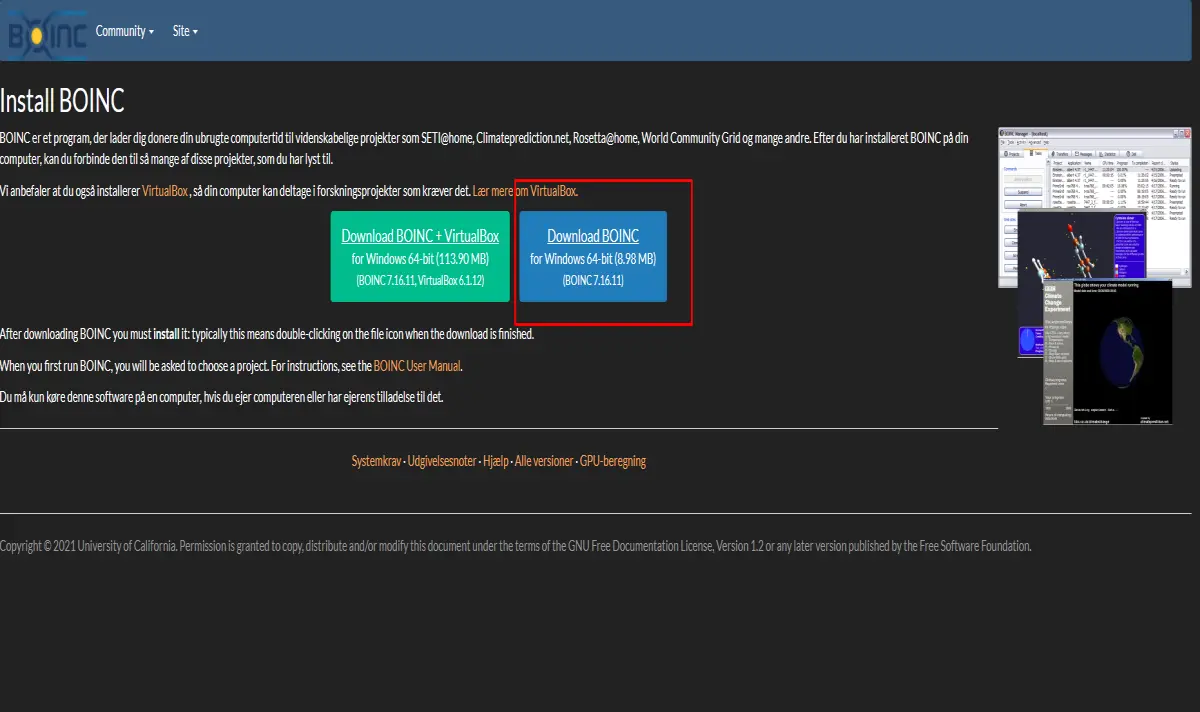Click the 'Du må kun køre denne software' notice

pos(221,397)
